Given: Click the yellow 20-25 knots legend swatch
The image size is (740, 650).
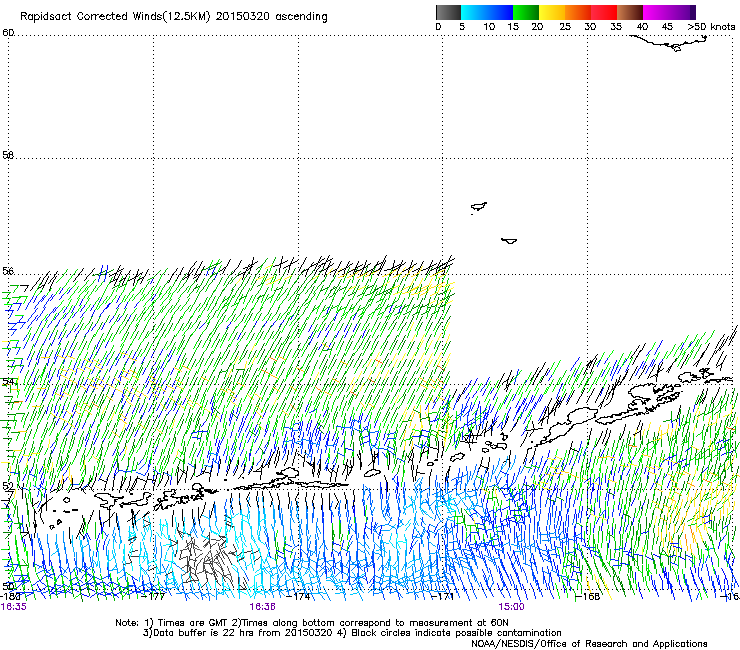Looking at the screenshot, I should point(552,12).
